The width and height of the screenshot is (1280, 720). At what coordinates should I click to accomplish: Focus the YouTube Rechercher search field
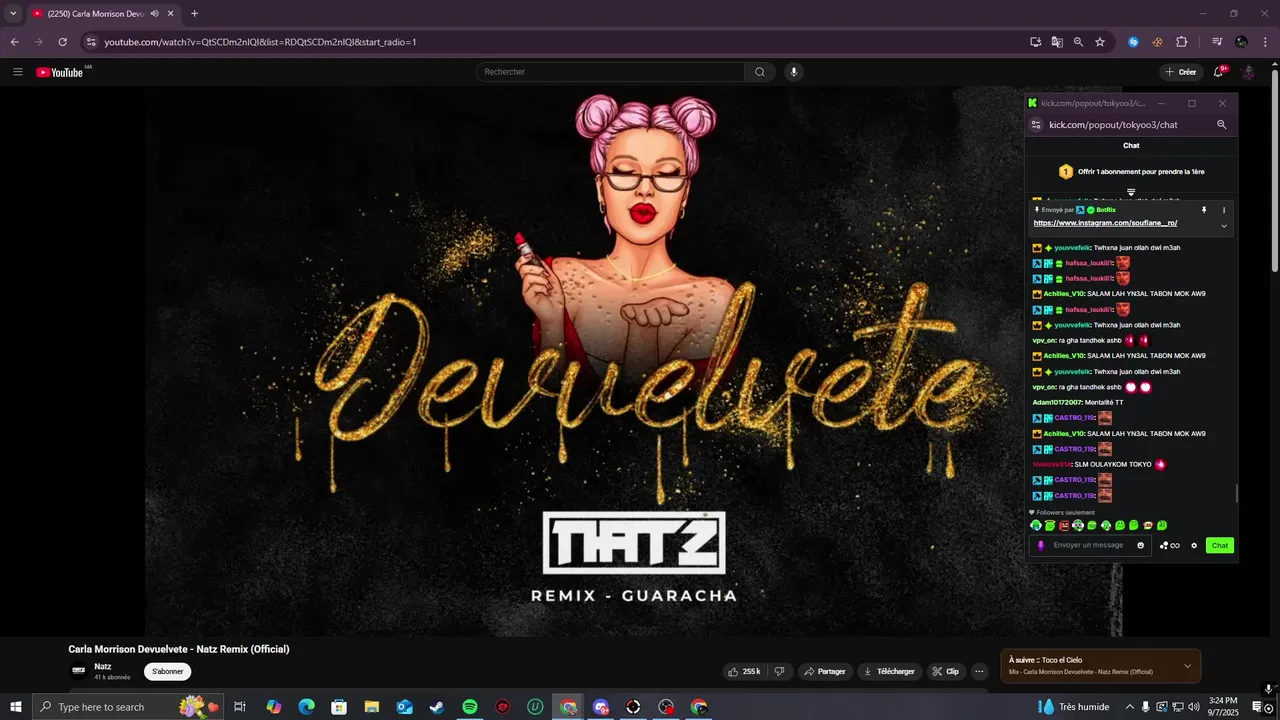pyautogui.click(x=610, y=72)
